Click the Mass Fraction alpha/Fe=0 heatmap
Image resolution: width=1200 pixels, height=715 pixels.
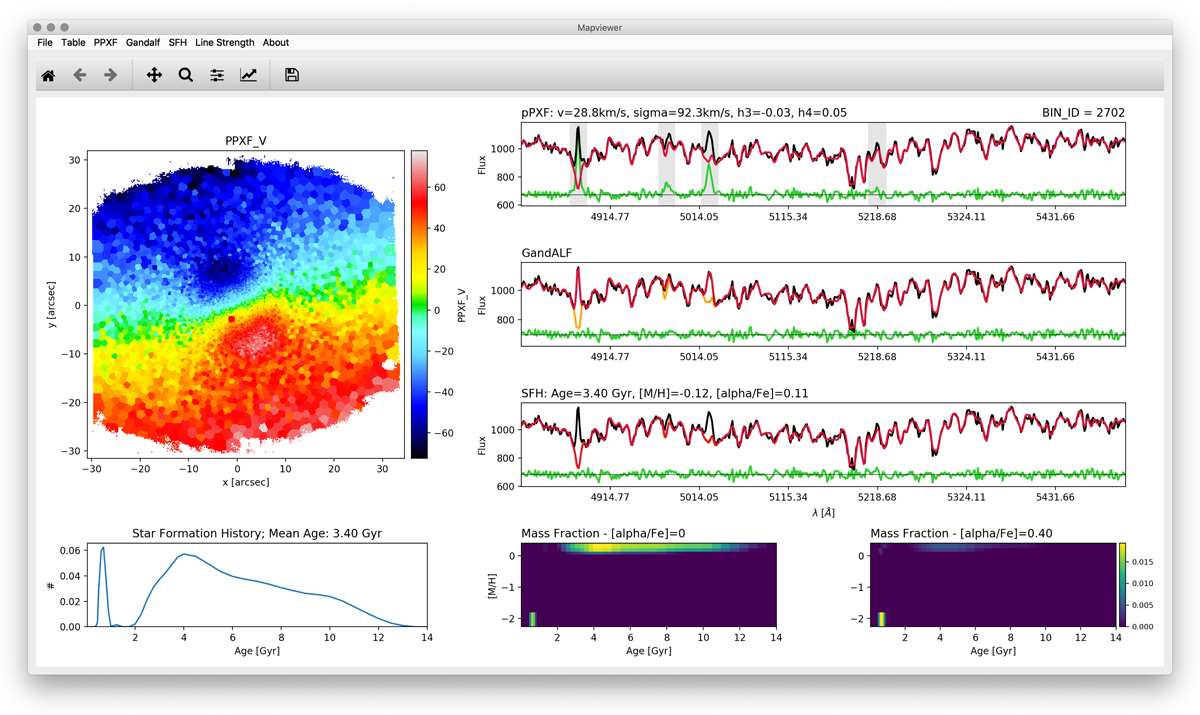pos(647,585)
